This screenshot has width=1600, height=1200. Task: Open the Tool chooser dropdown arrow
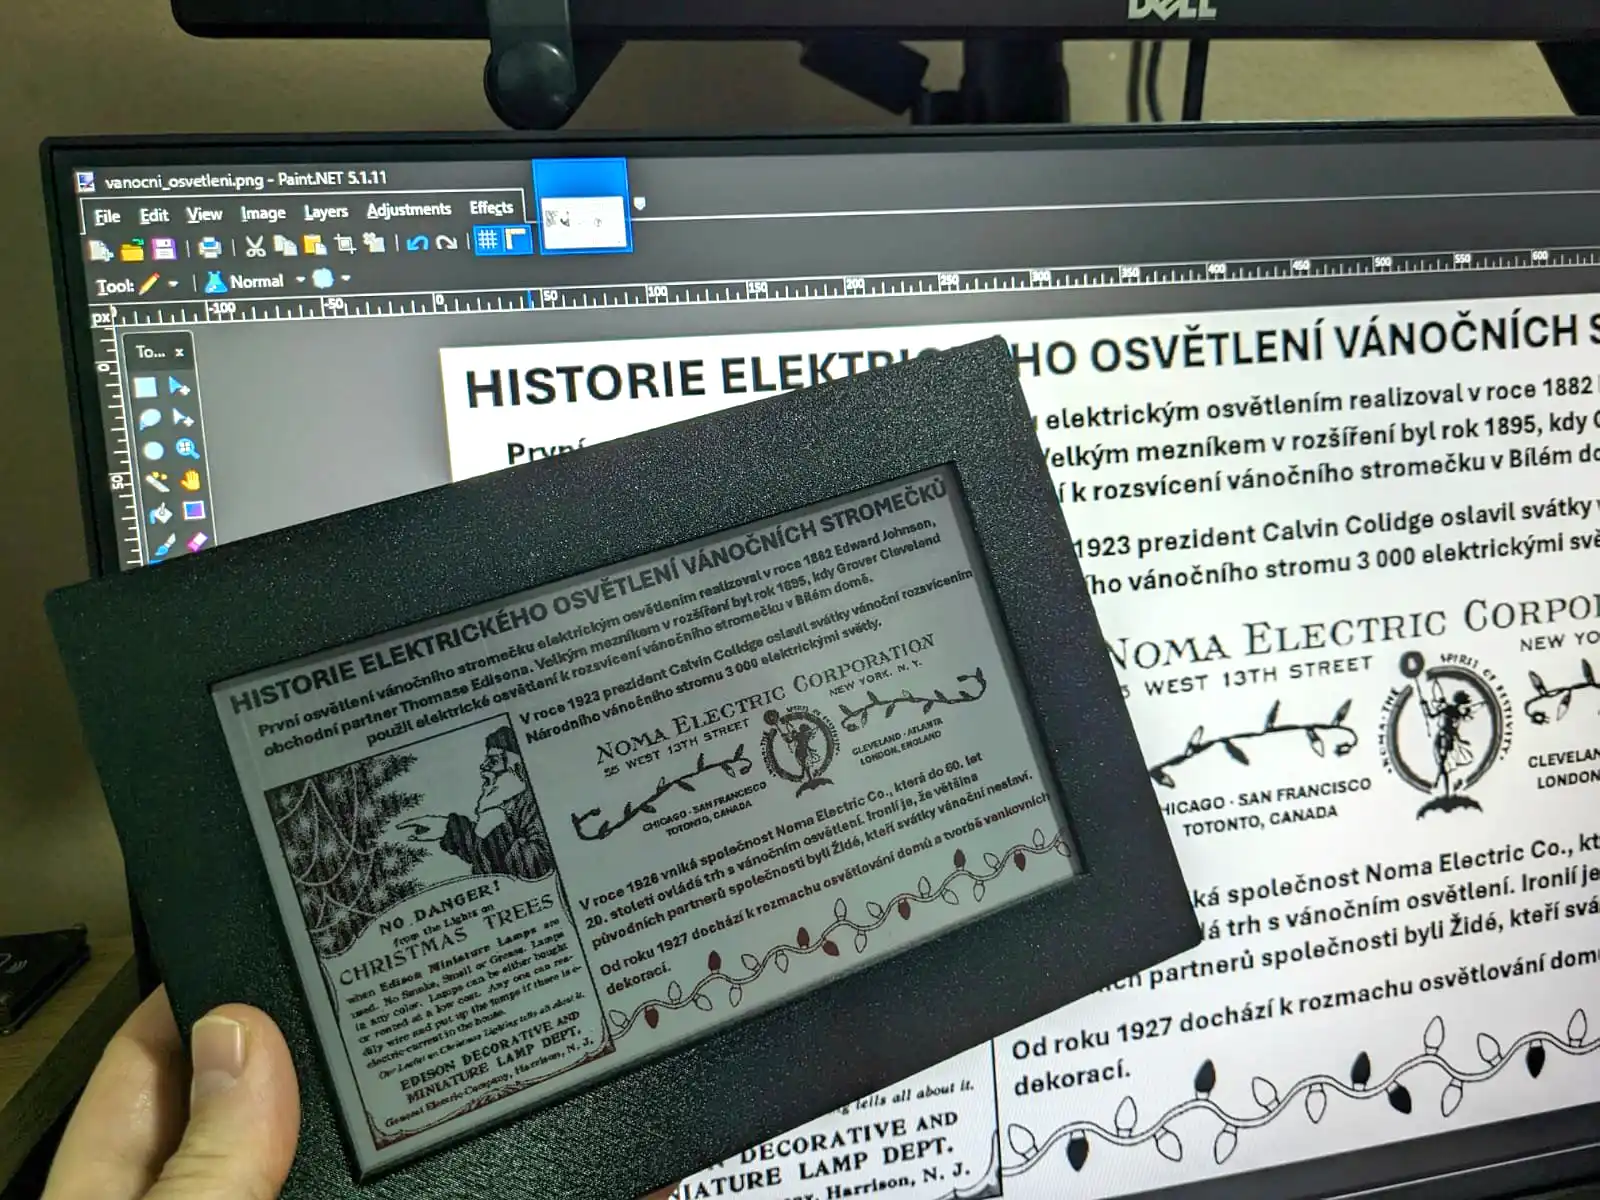pos(173,284)
